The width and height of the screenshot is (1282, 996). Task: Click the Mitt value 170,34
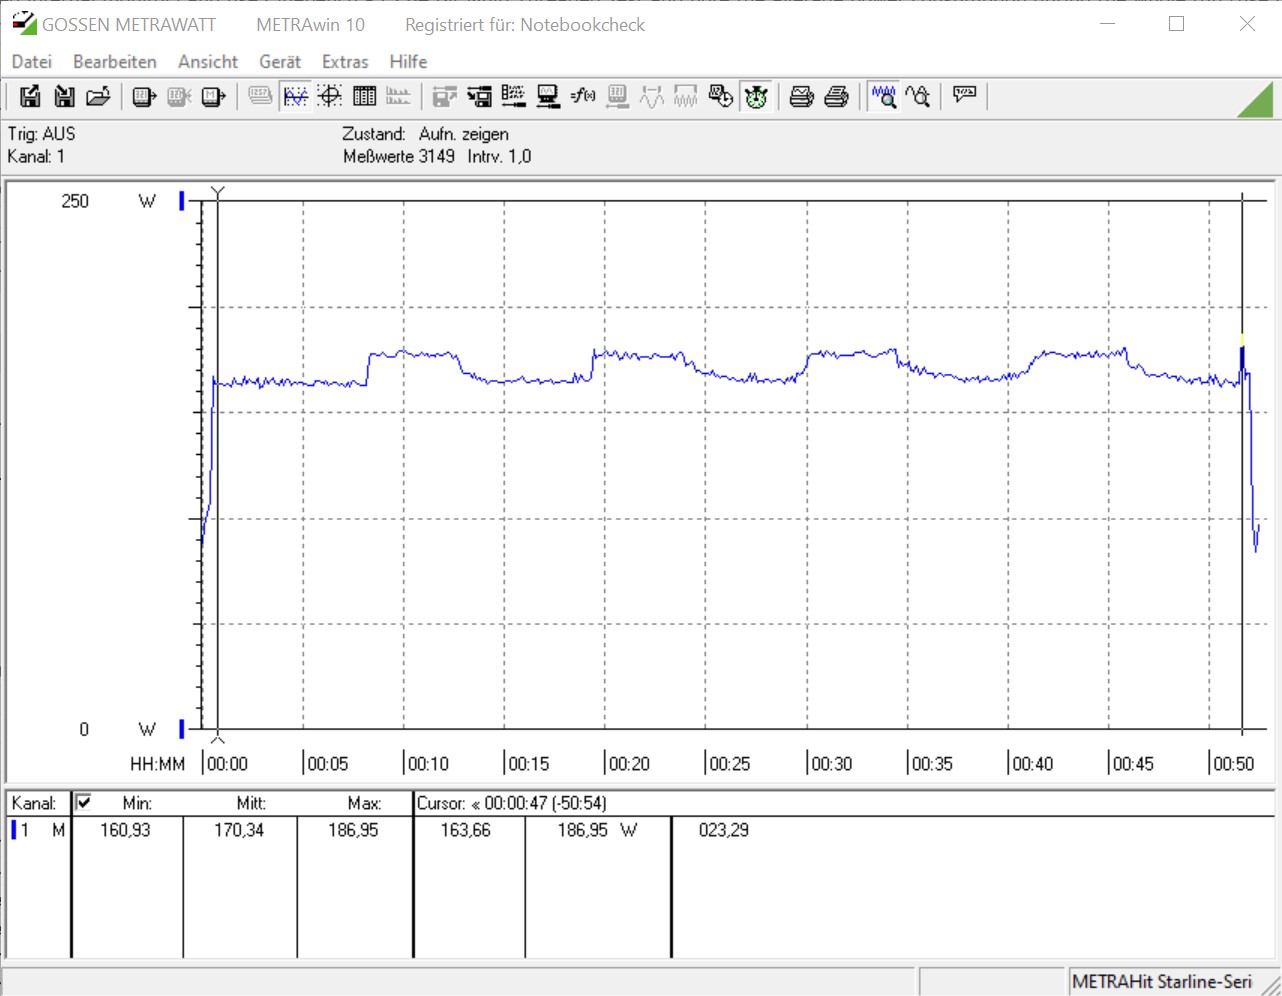click(239, 830)
